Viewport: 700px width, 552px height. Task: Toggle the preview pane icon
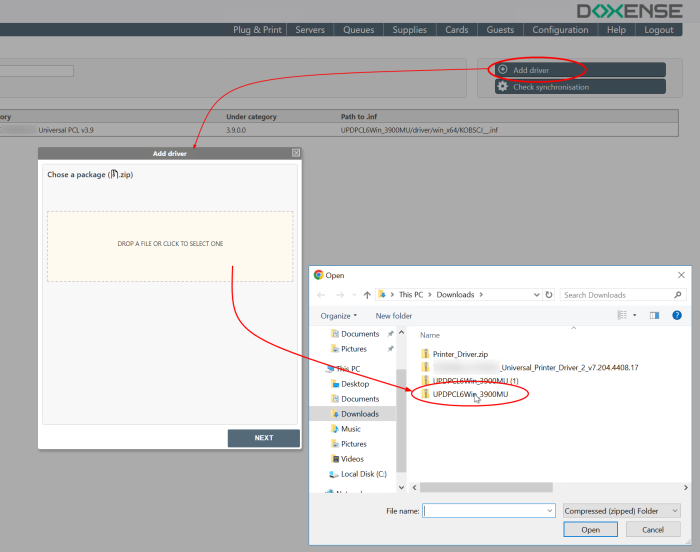click(655, 315)
